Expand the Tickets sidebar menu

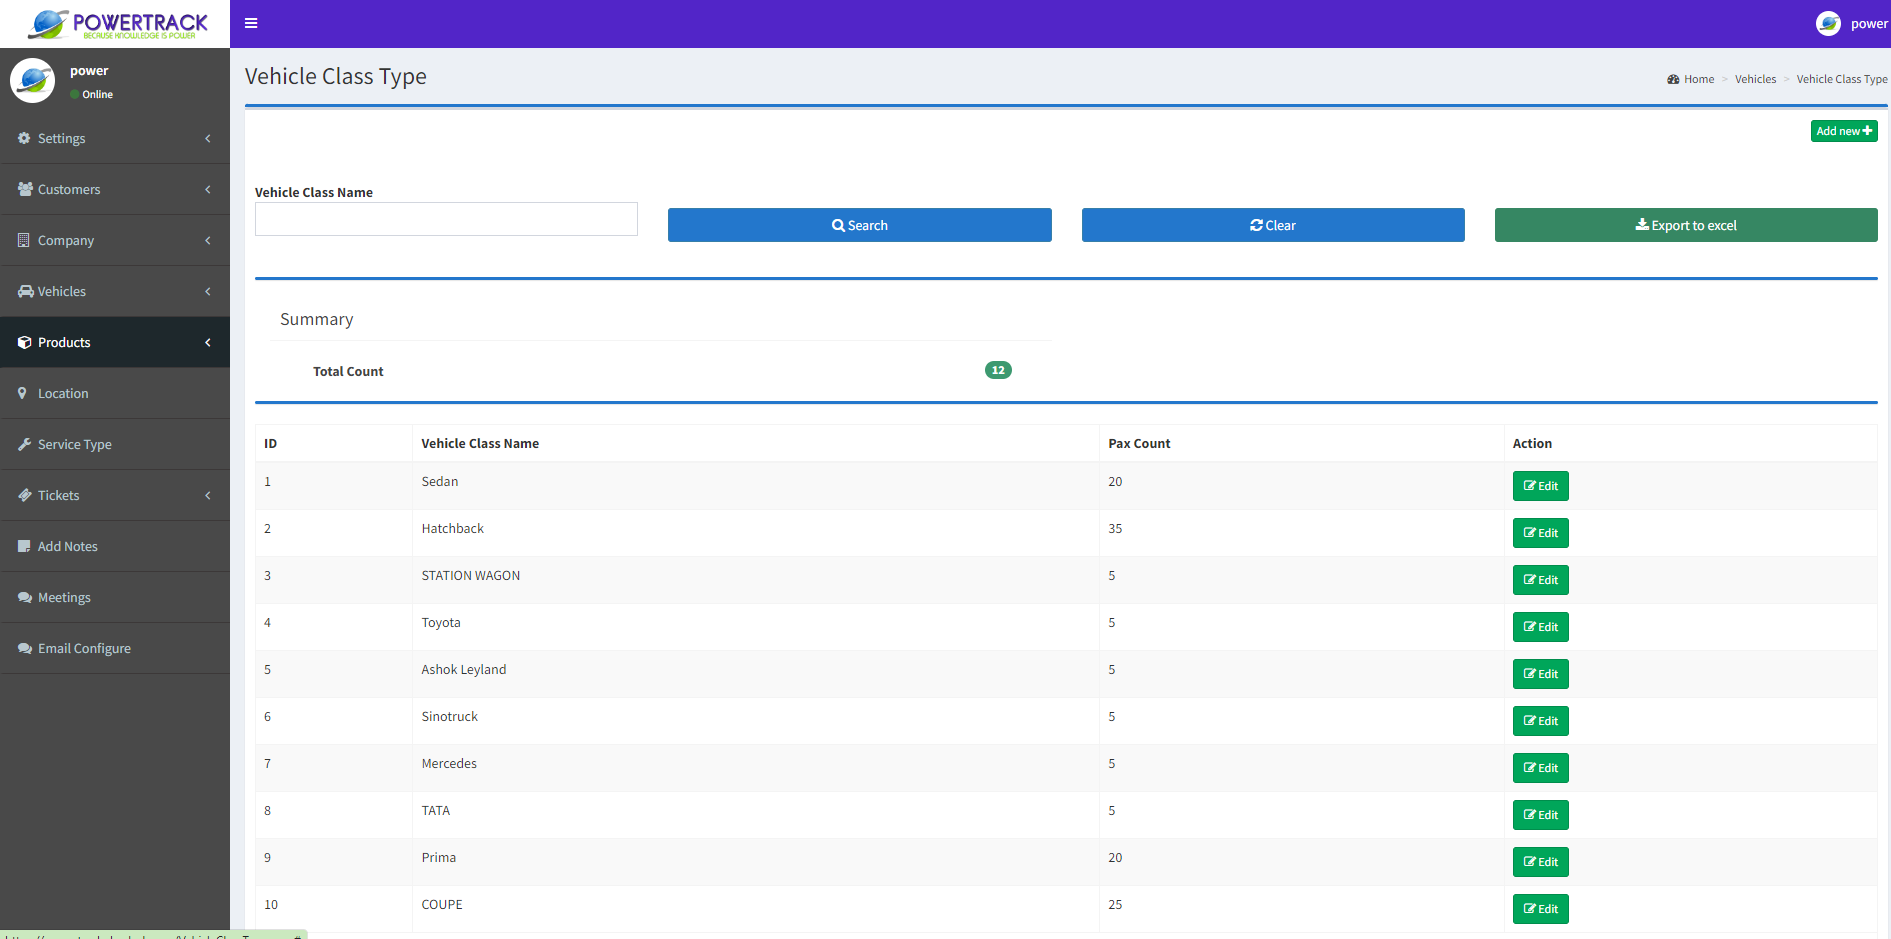[x=59, y=496]
